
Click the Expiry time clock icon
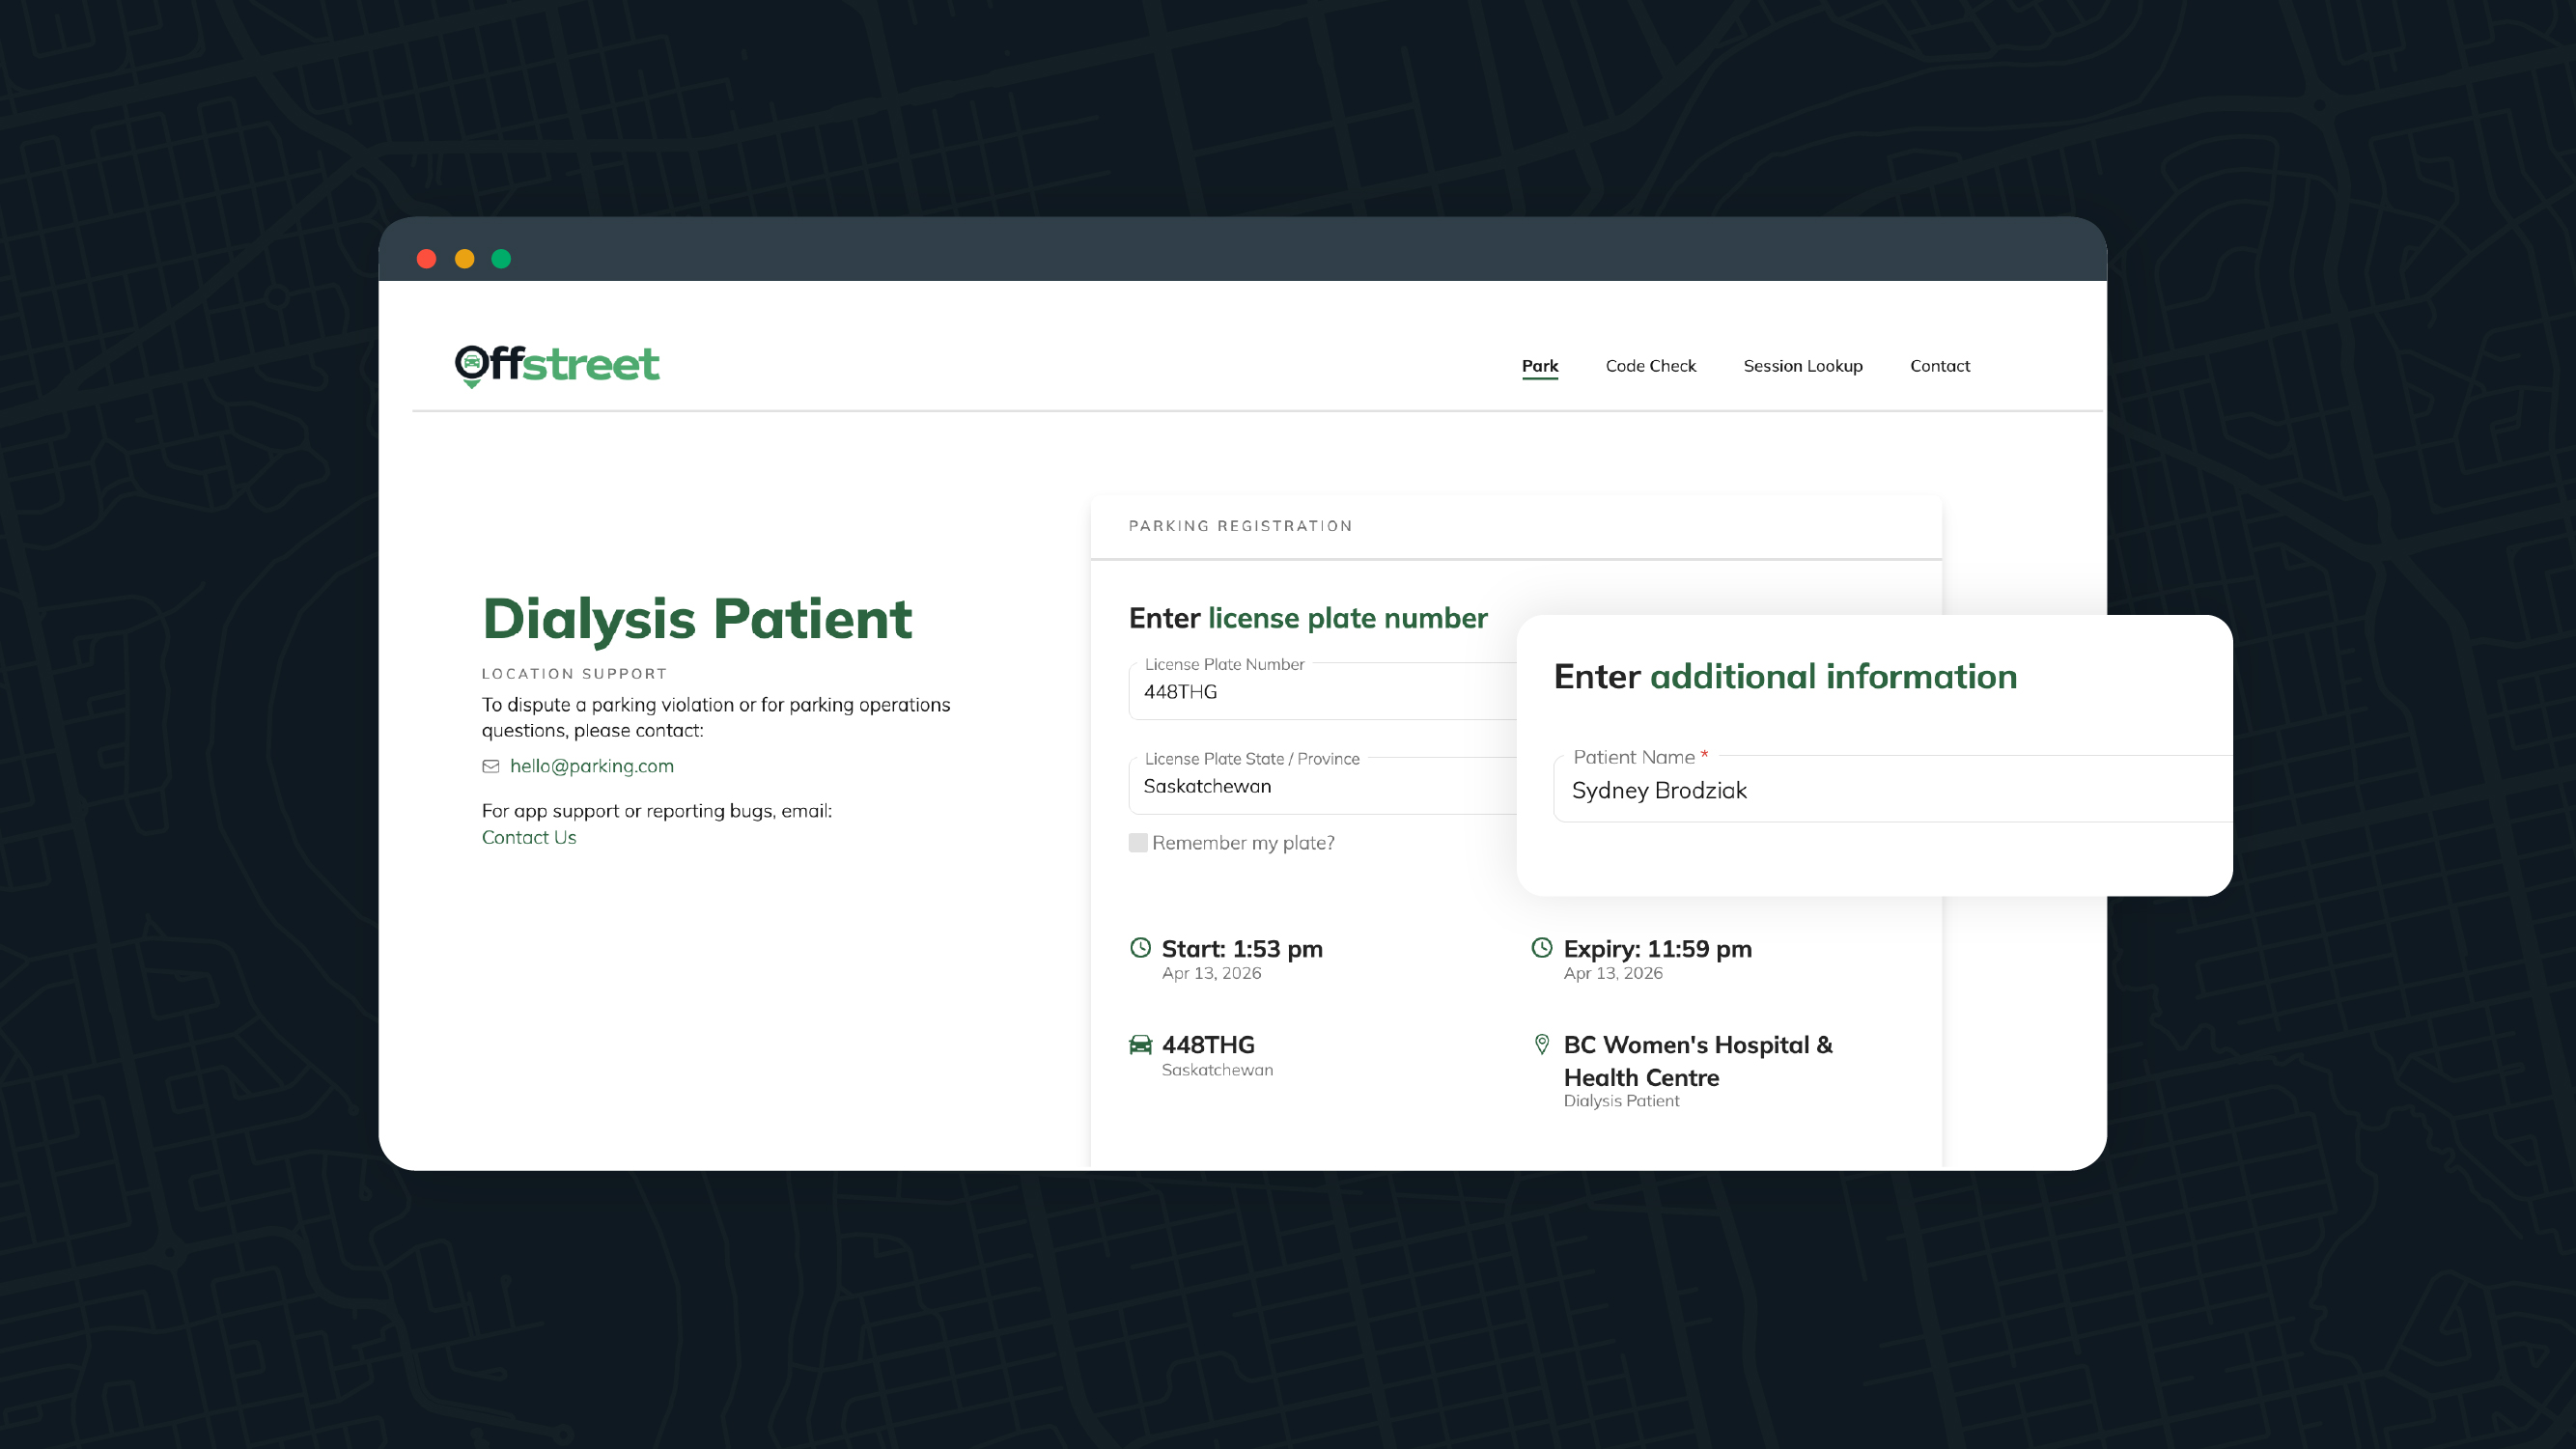point(1542,947)
